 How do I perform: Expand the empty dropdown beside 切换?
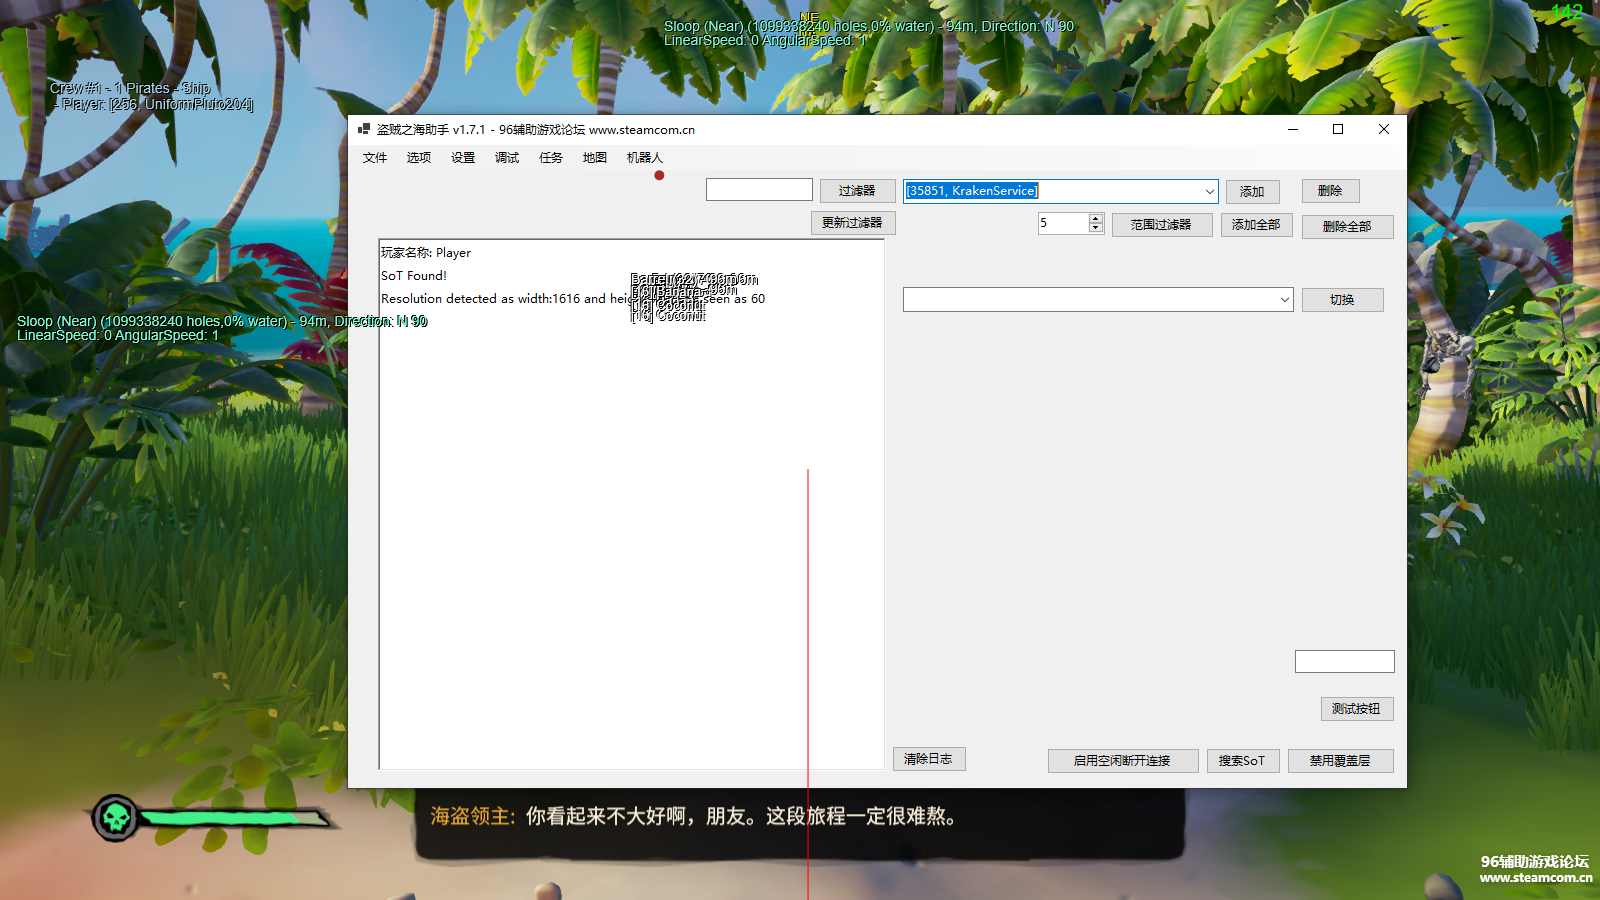point(1284,300)
